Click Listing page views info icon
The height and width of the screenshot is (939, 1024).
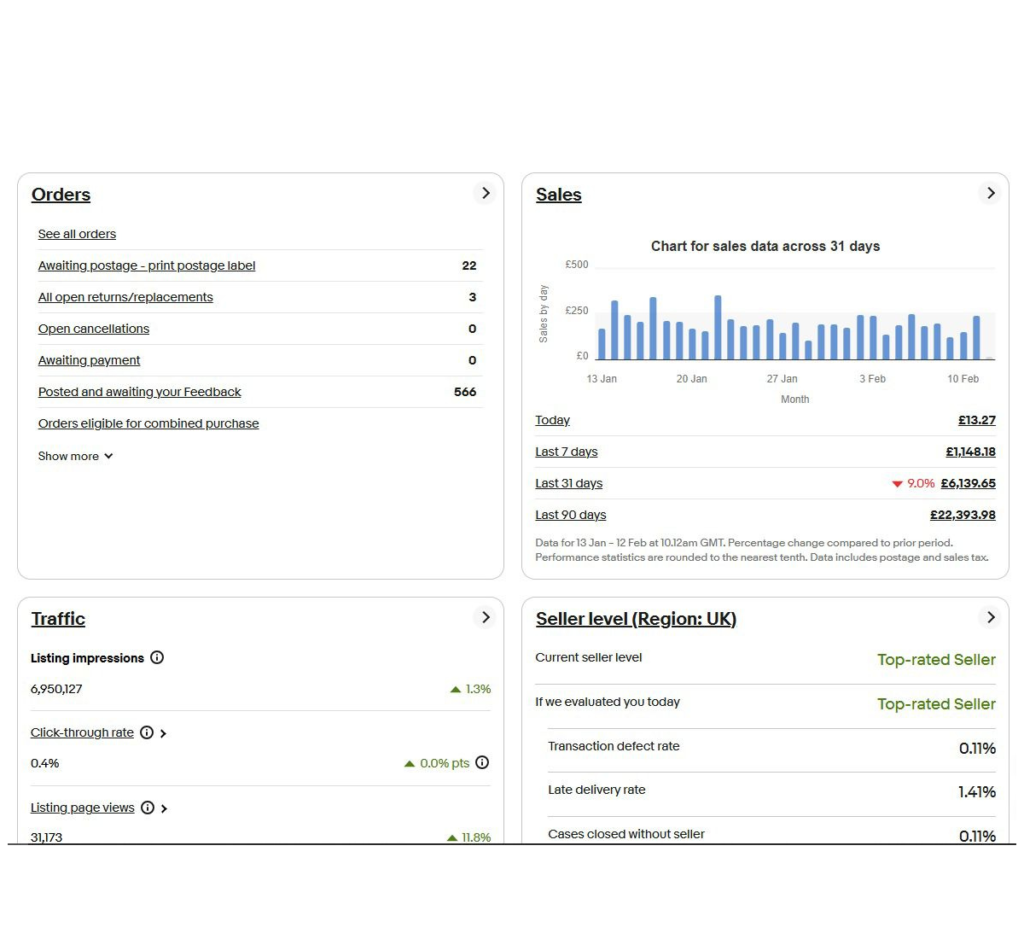pyautogui.click(x=148, y=808)
